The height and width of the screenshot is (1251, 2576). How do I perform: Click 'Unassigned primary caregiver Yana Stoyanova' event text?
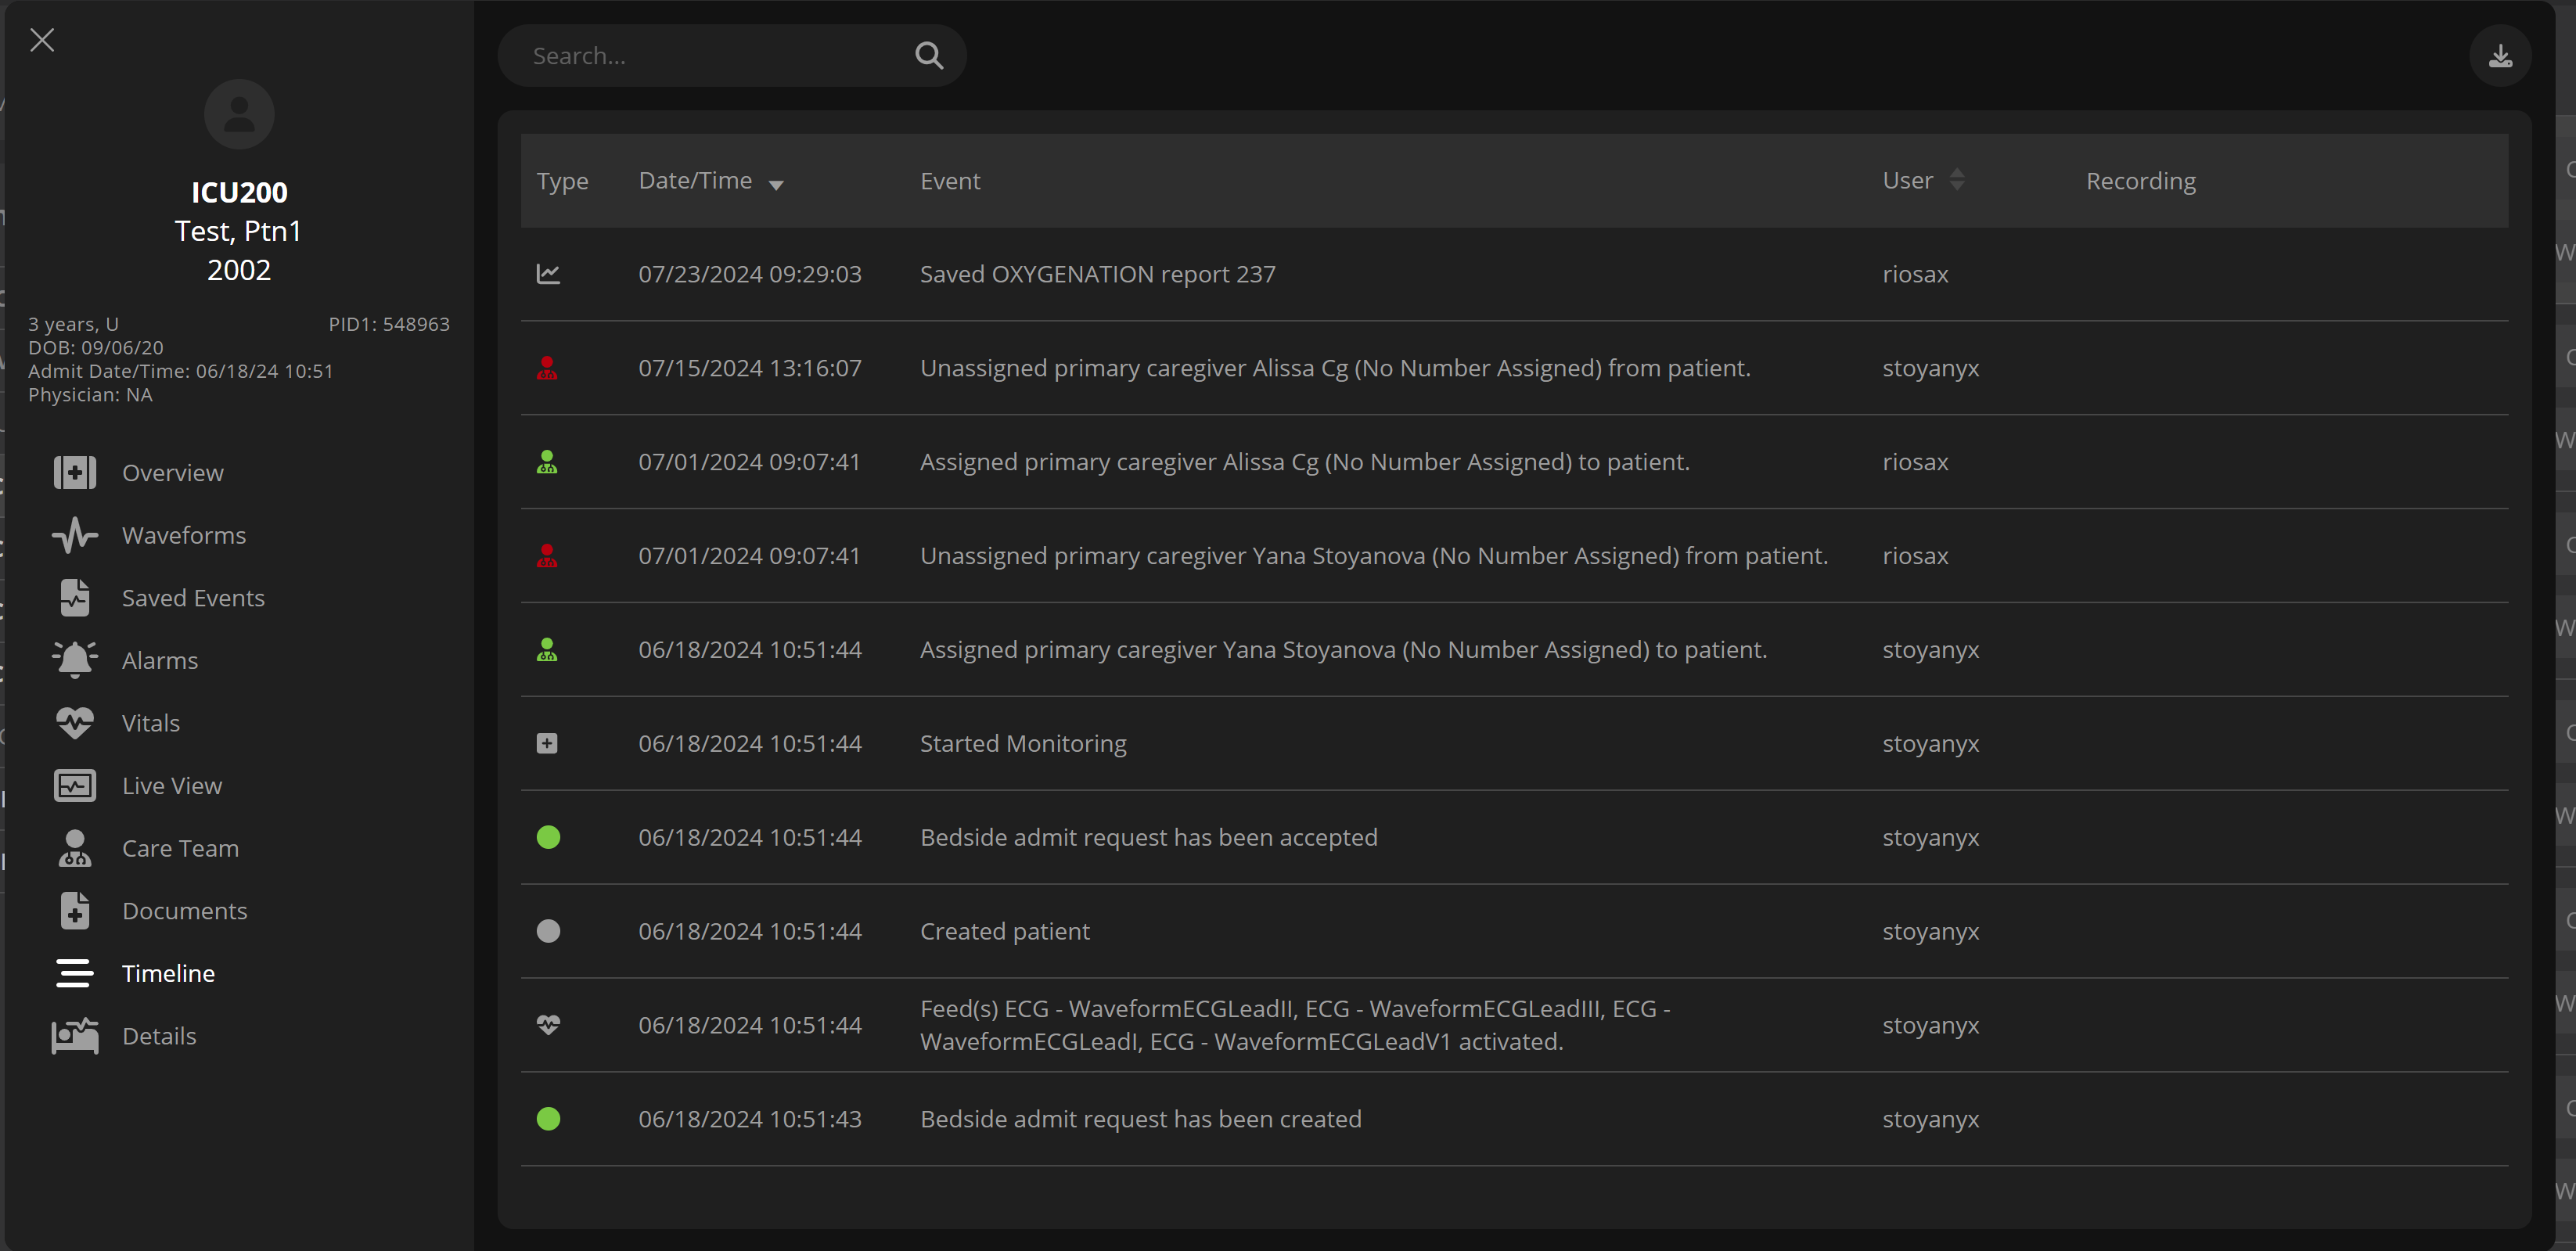click(1374, 556)
